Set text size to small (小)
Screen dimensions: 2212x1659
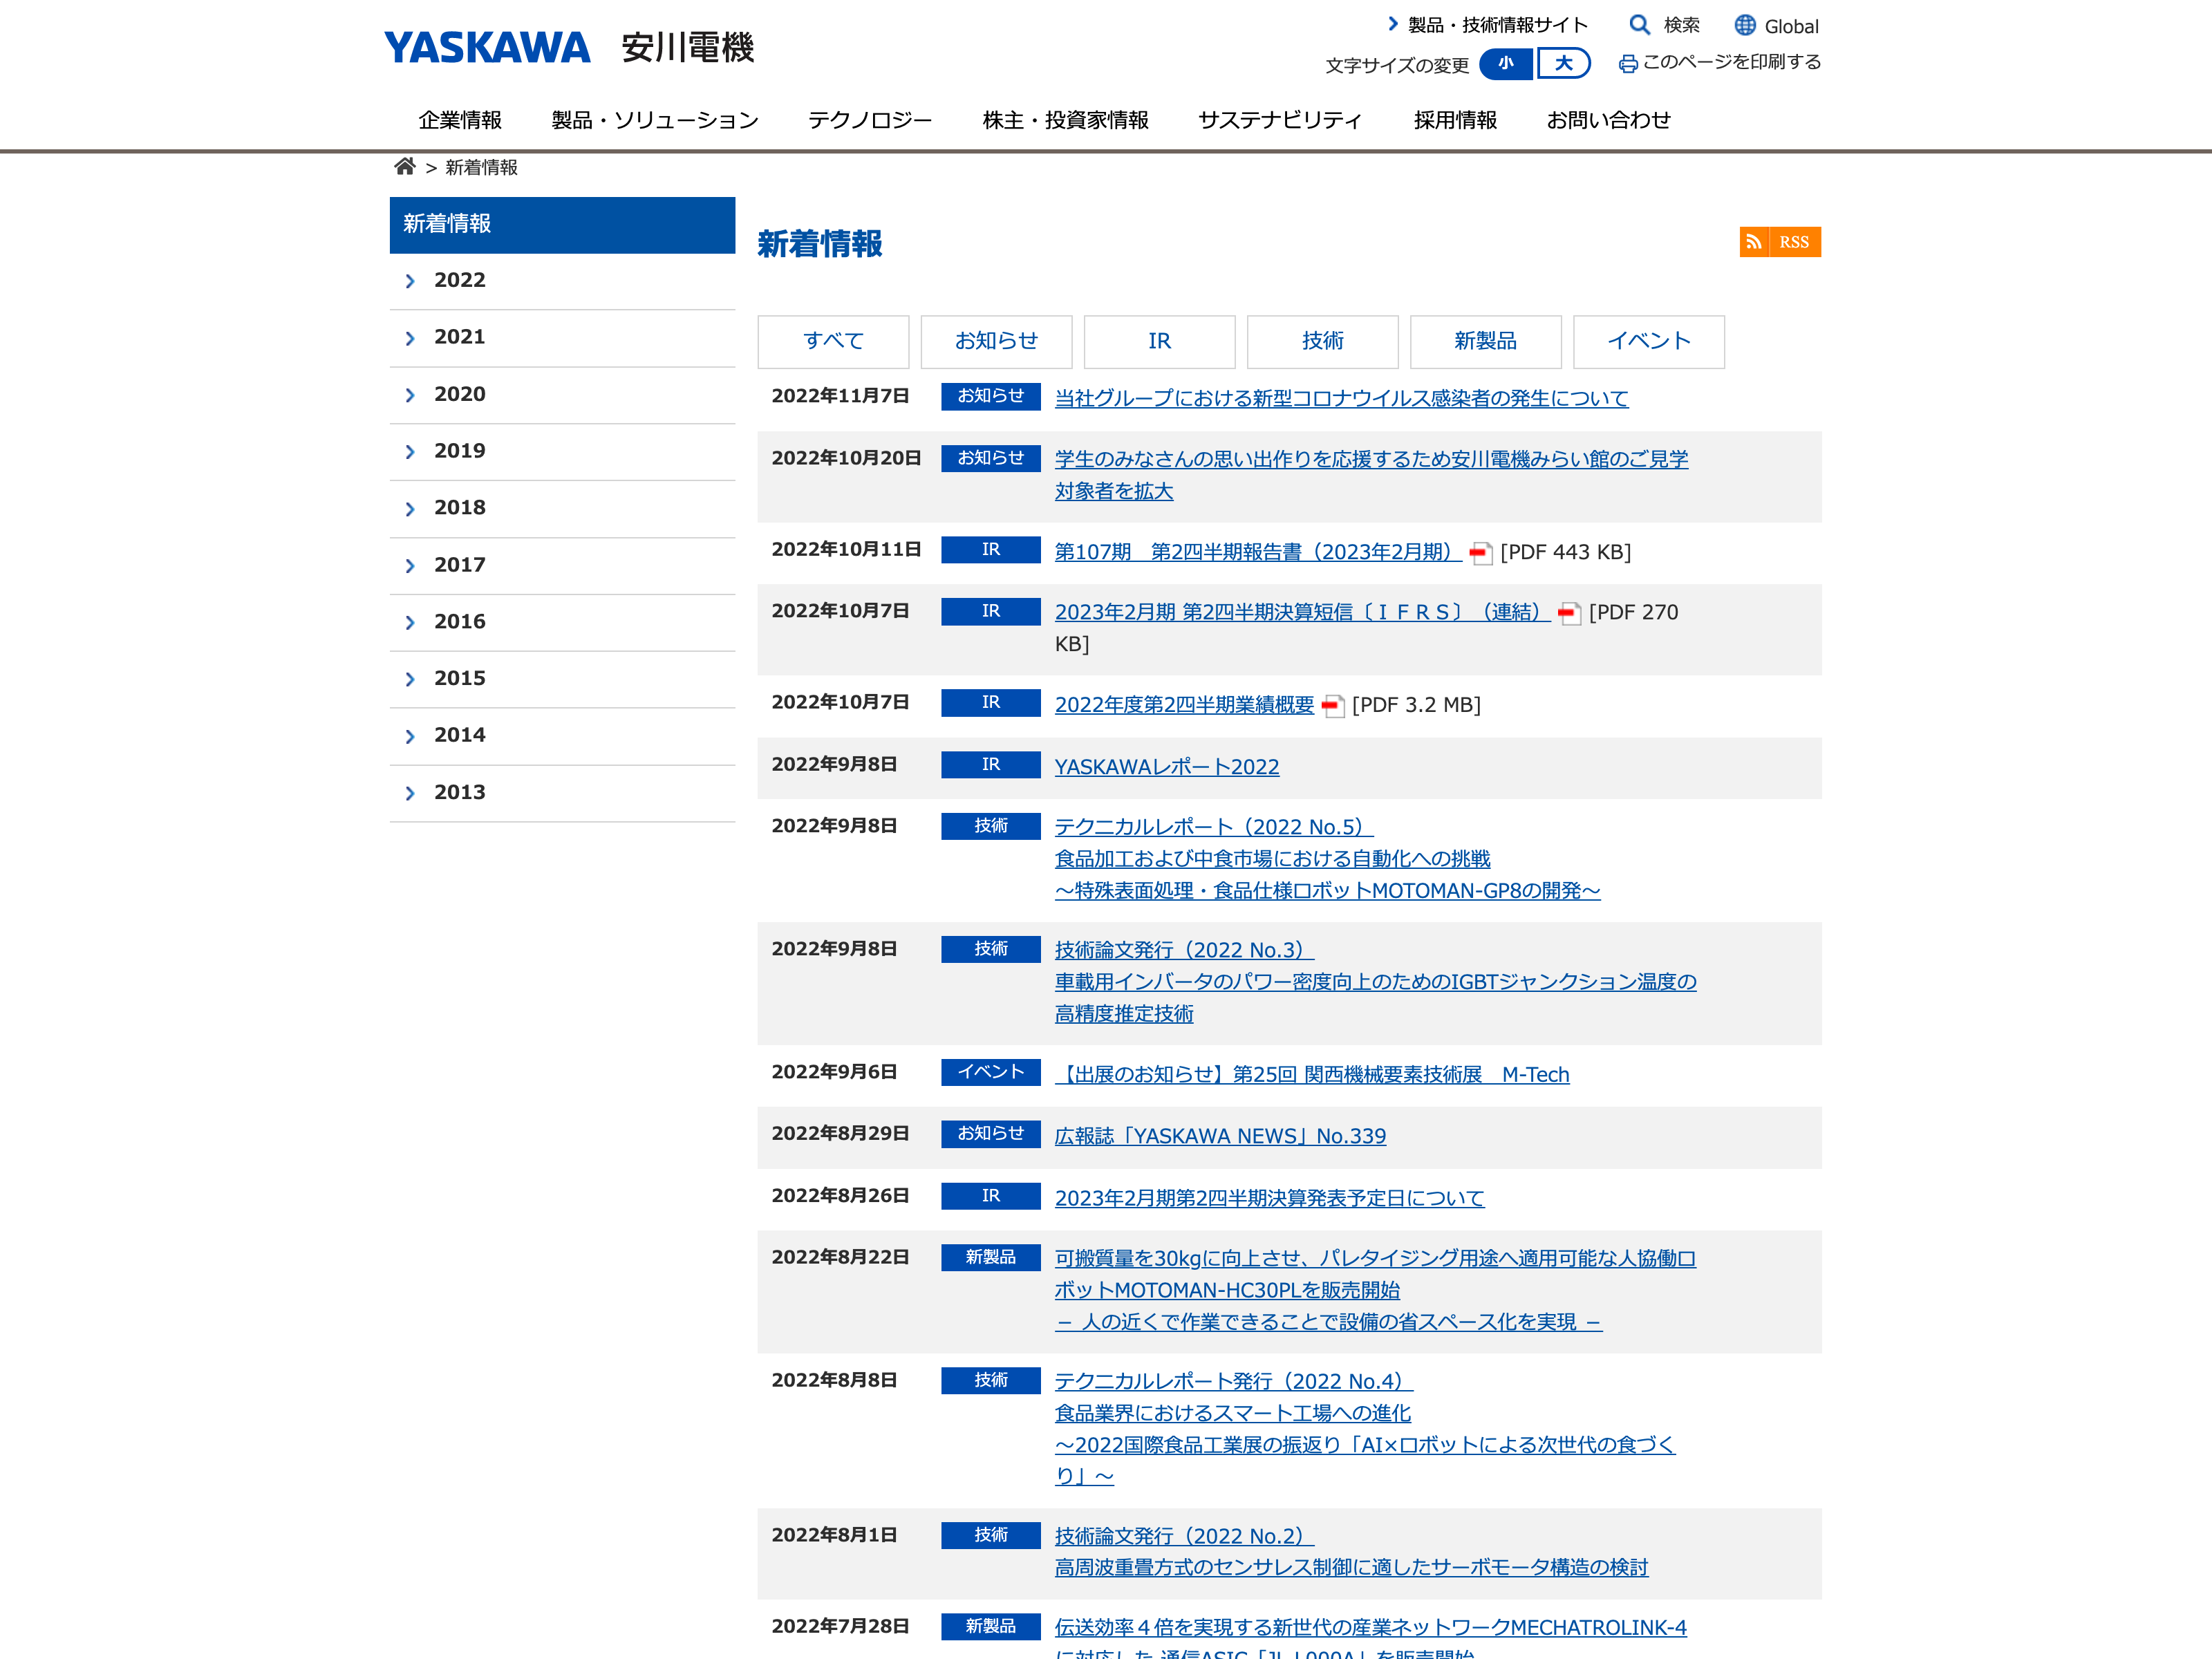click(1505, 64)
